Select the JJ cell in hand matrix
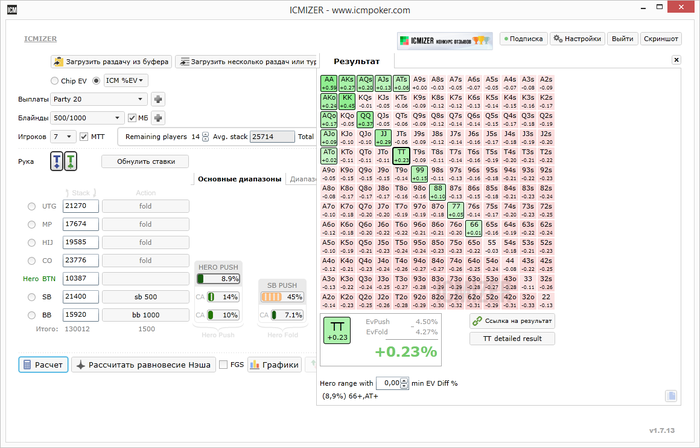700x448 pixels. 383,137
